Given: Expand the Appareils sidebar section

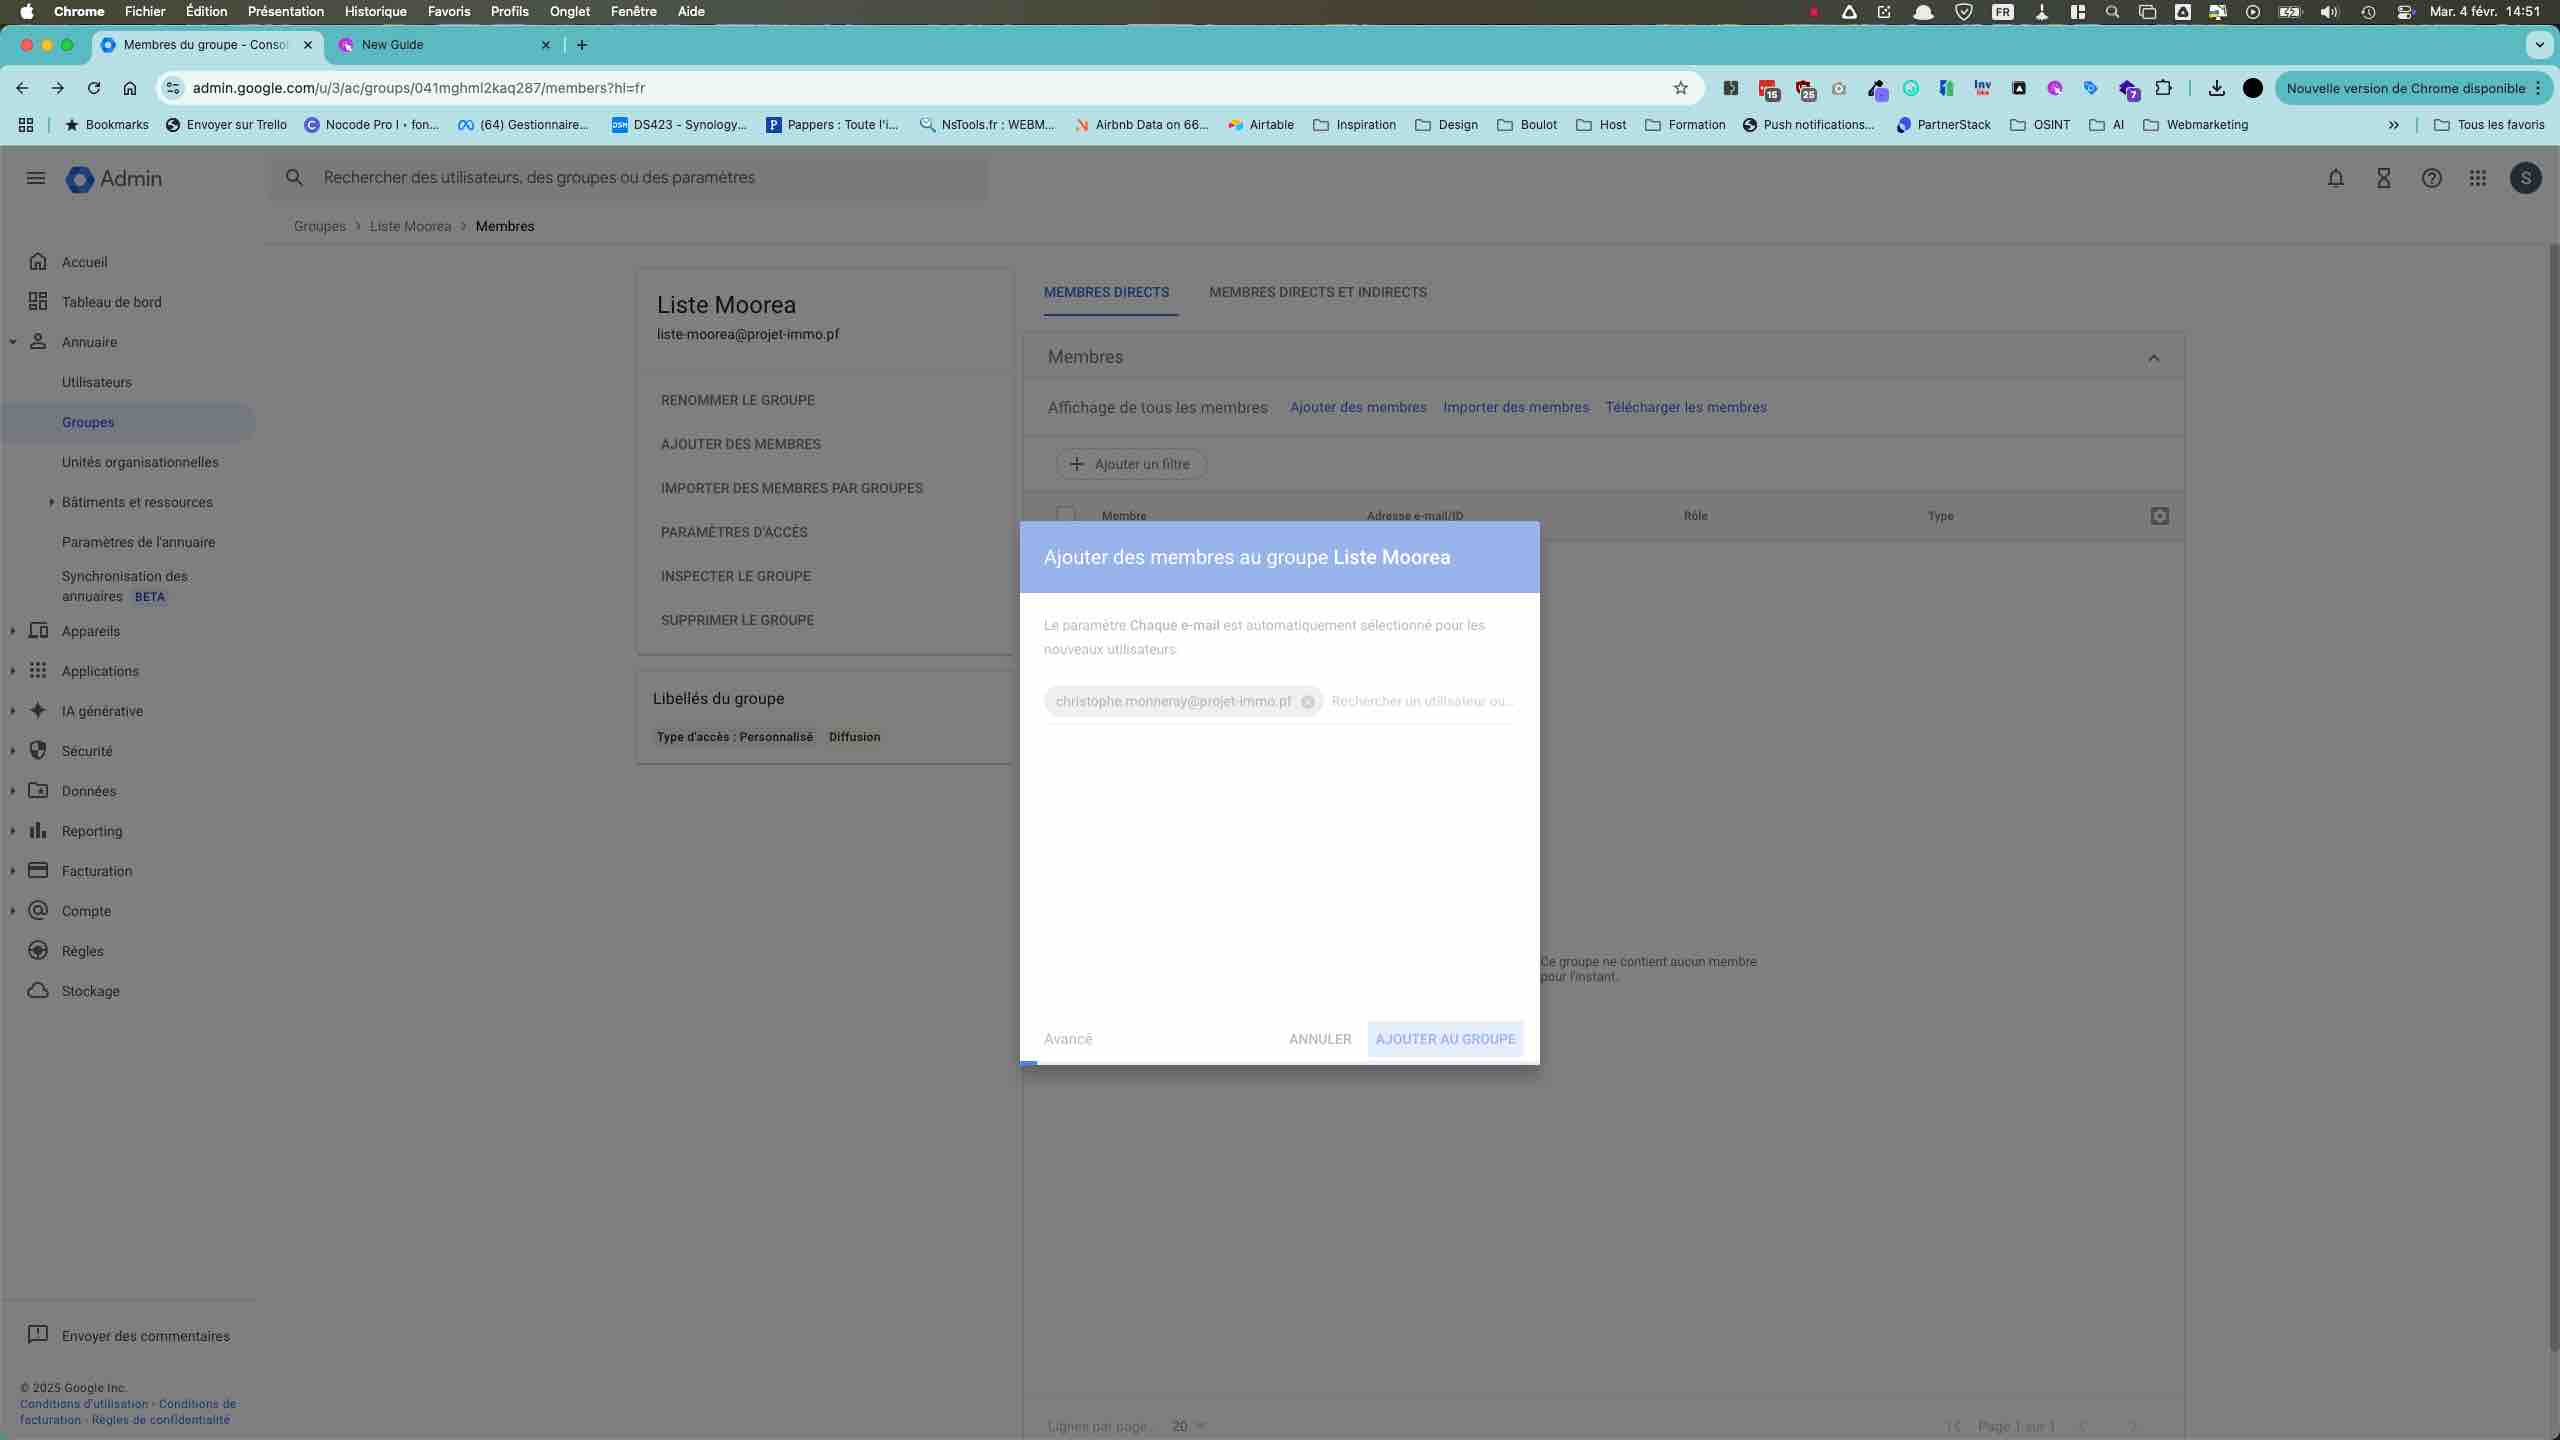Looking at the screenshot, I should (x=13, y=631).
